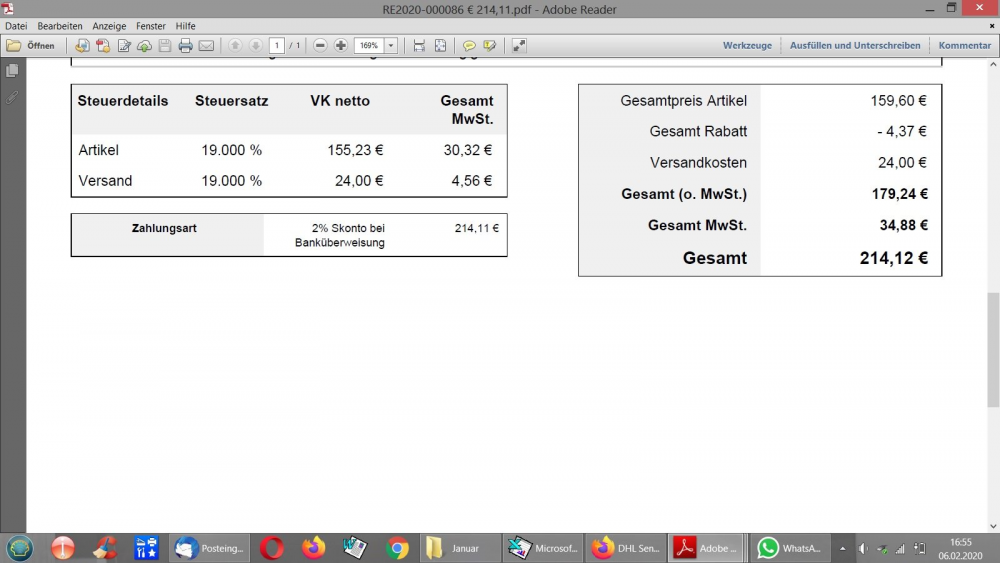The height and width of the screenshot is (563, 1000).
Task: Open the Werkzeuge panel
Action: tap(747, 45)
